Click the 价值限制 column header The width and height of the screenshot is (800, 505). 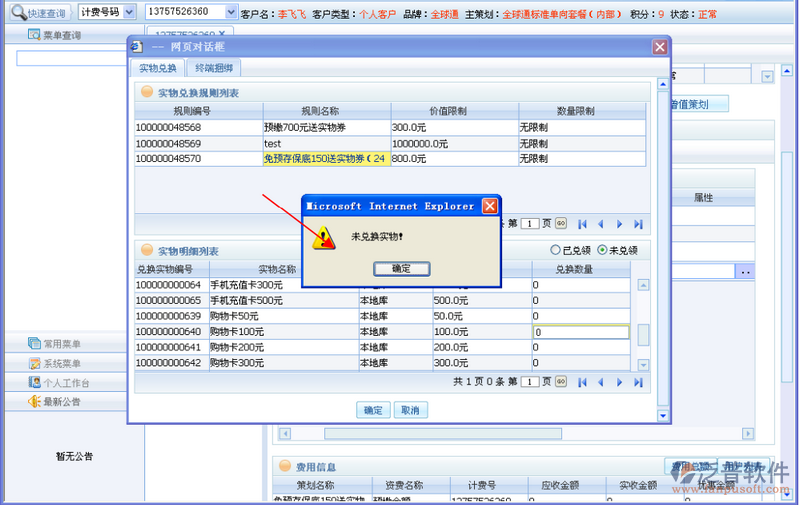[455, 111]
